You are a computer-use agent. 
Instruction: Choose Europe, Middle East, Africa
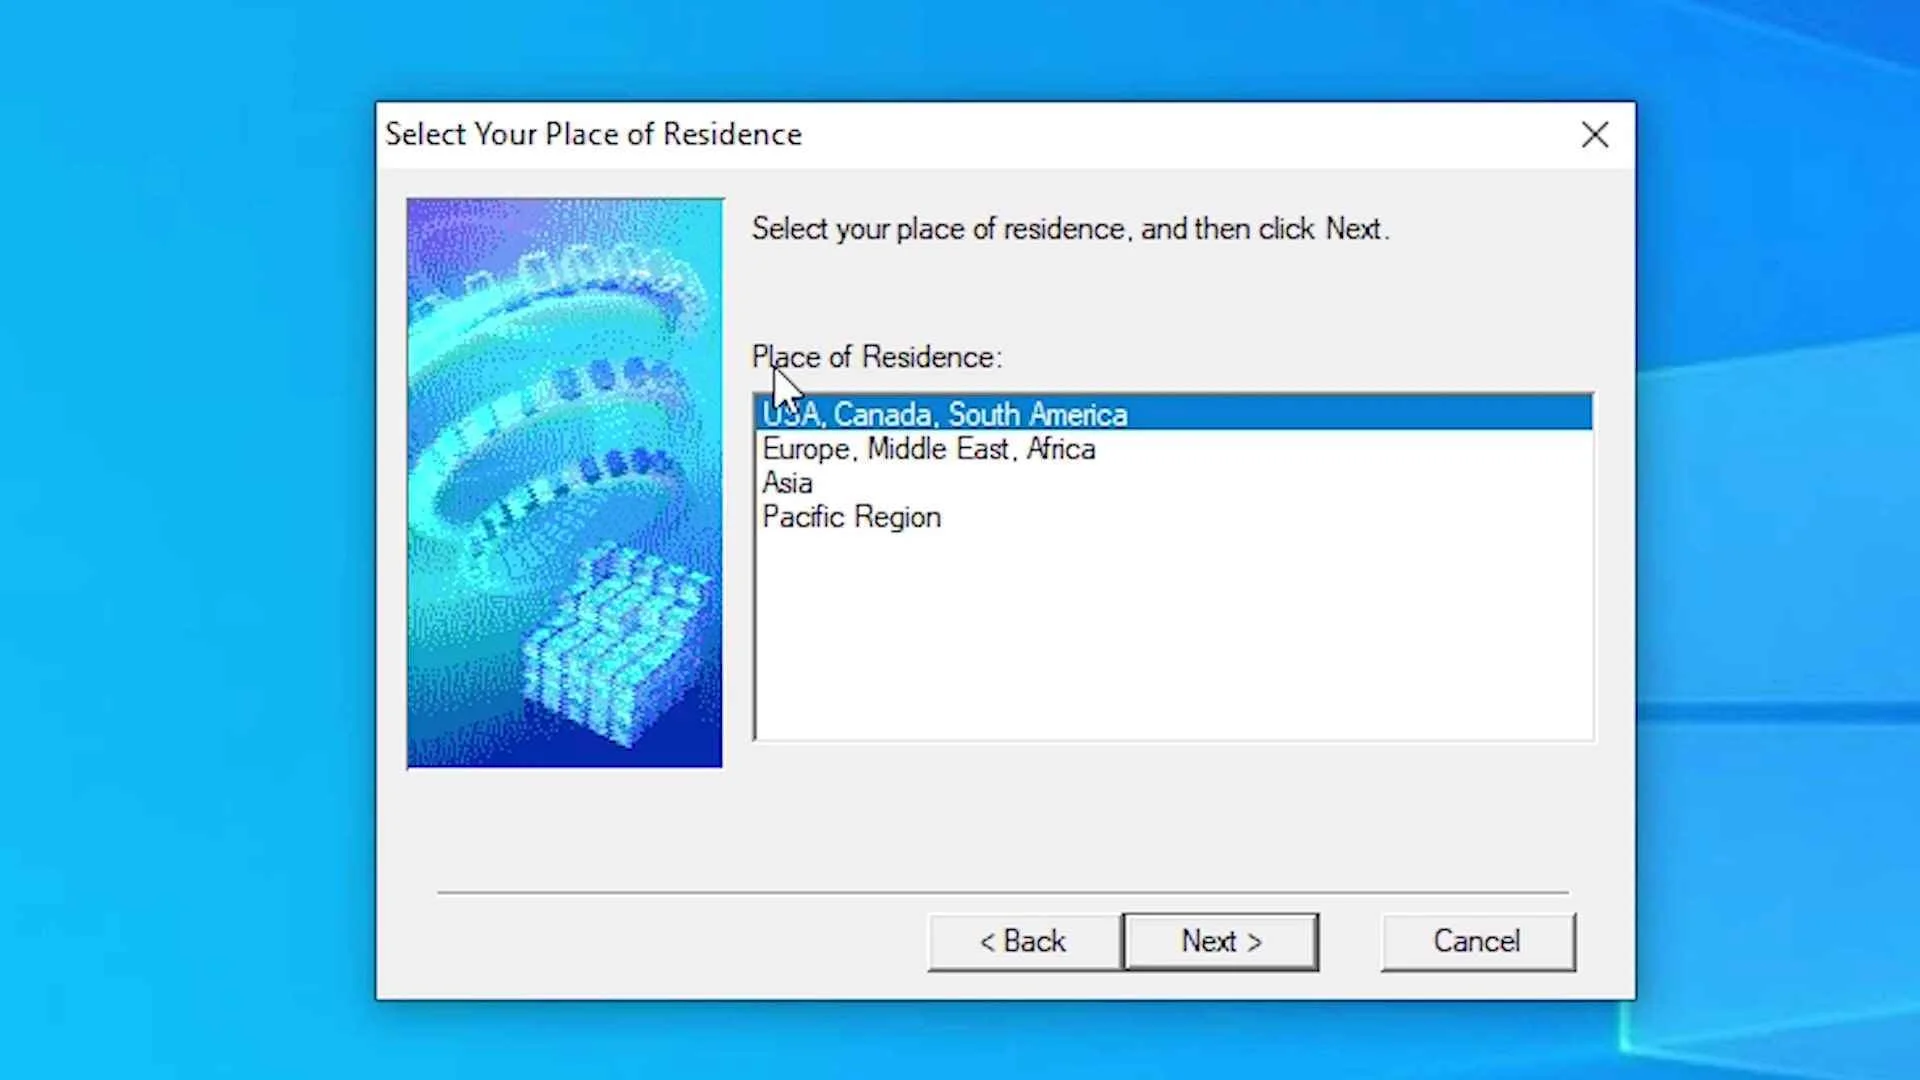pyautogui.click(x=1174, y=449)
